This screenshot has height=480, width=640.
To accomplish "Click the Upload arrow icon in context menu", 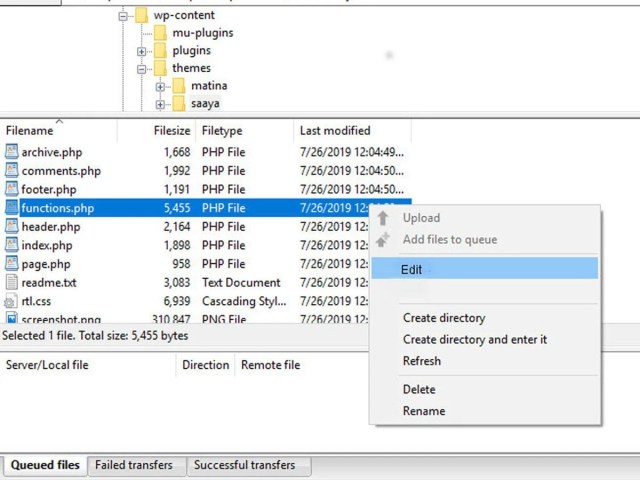I will click(x=383, y=218).
